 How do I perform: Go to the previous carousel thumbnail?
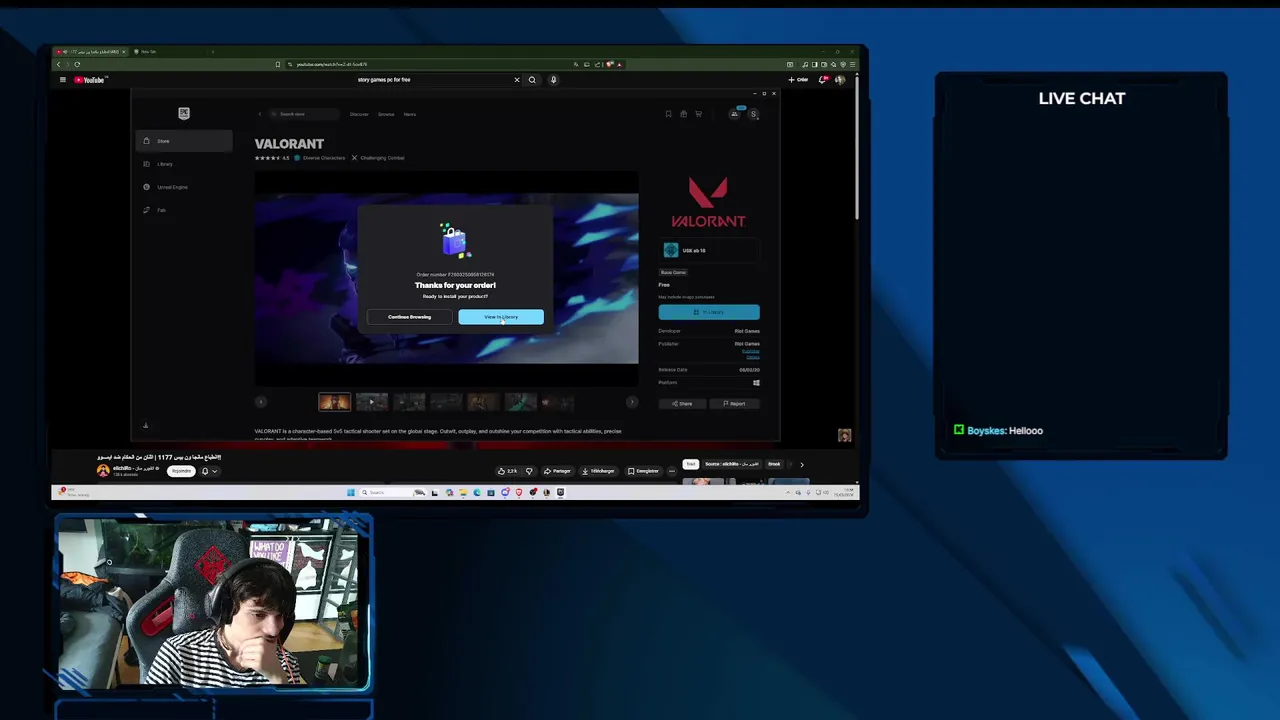point(261,402)
